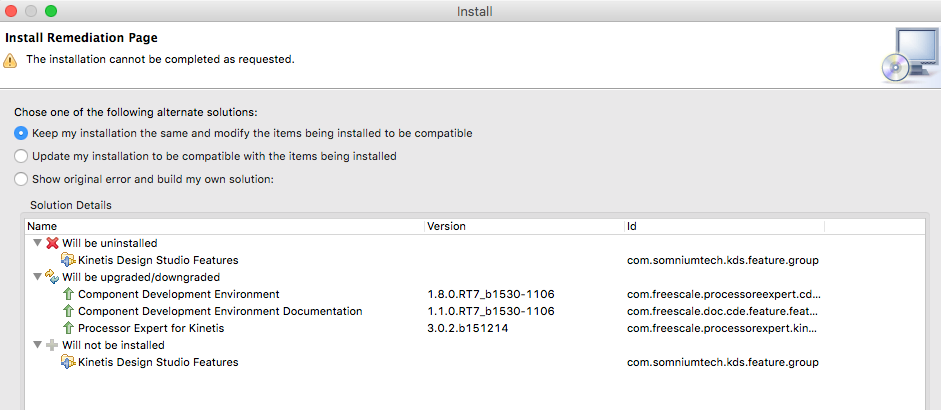Screen dimensions: 941x410
Task: Select Update my installation to be compatible option
Action: tap(21, 156)
